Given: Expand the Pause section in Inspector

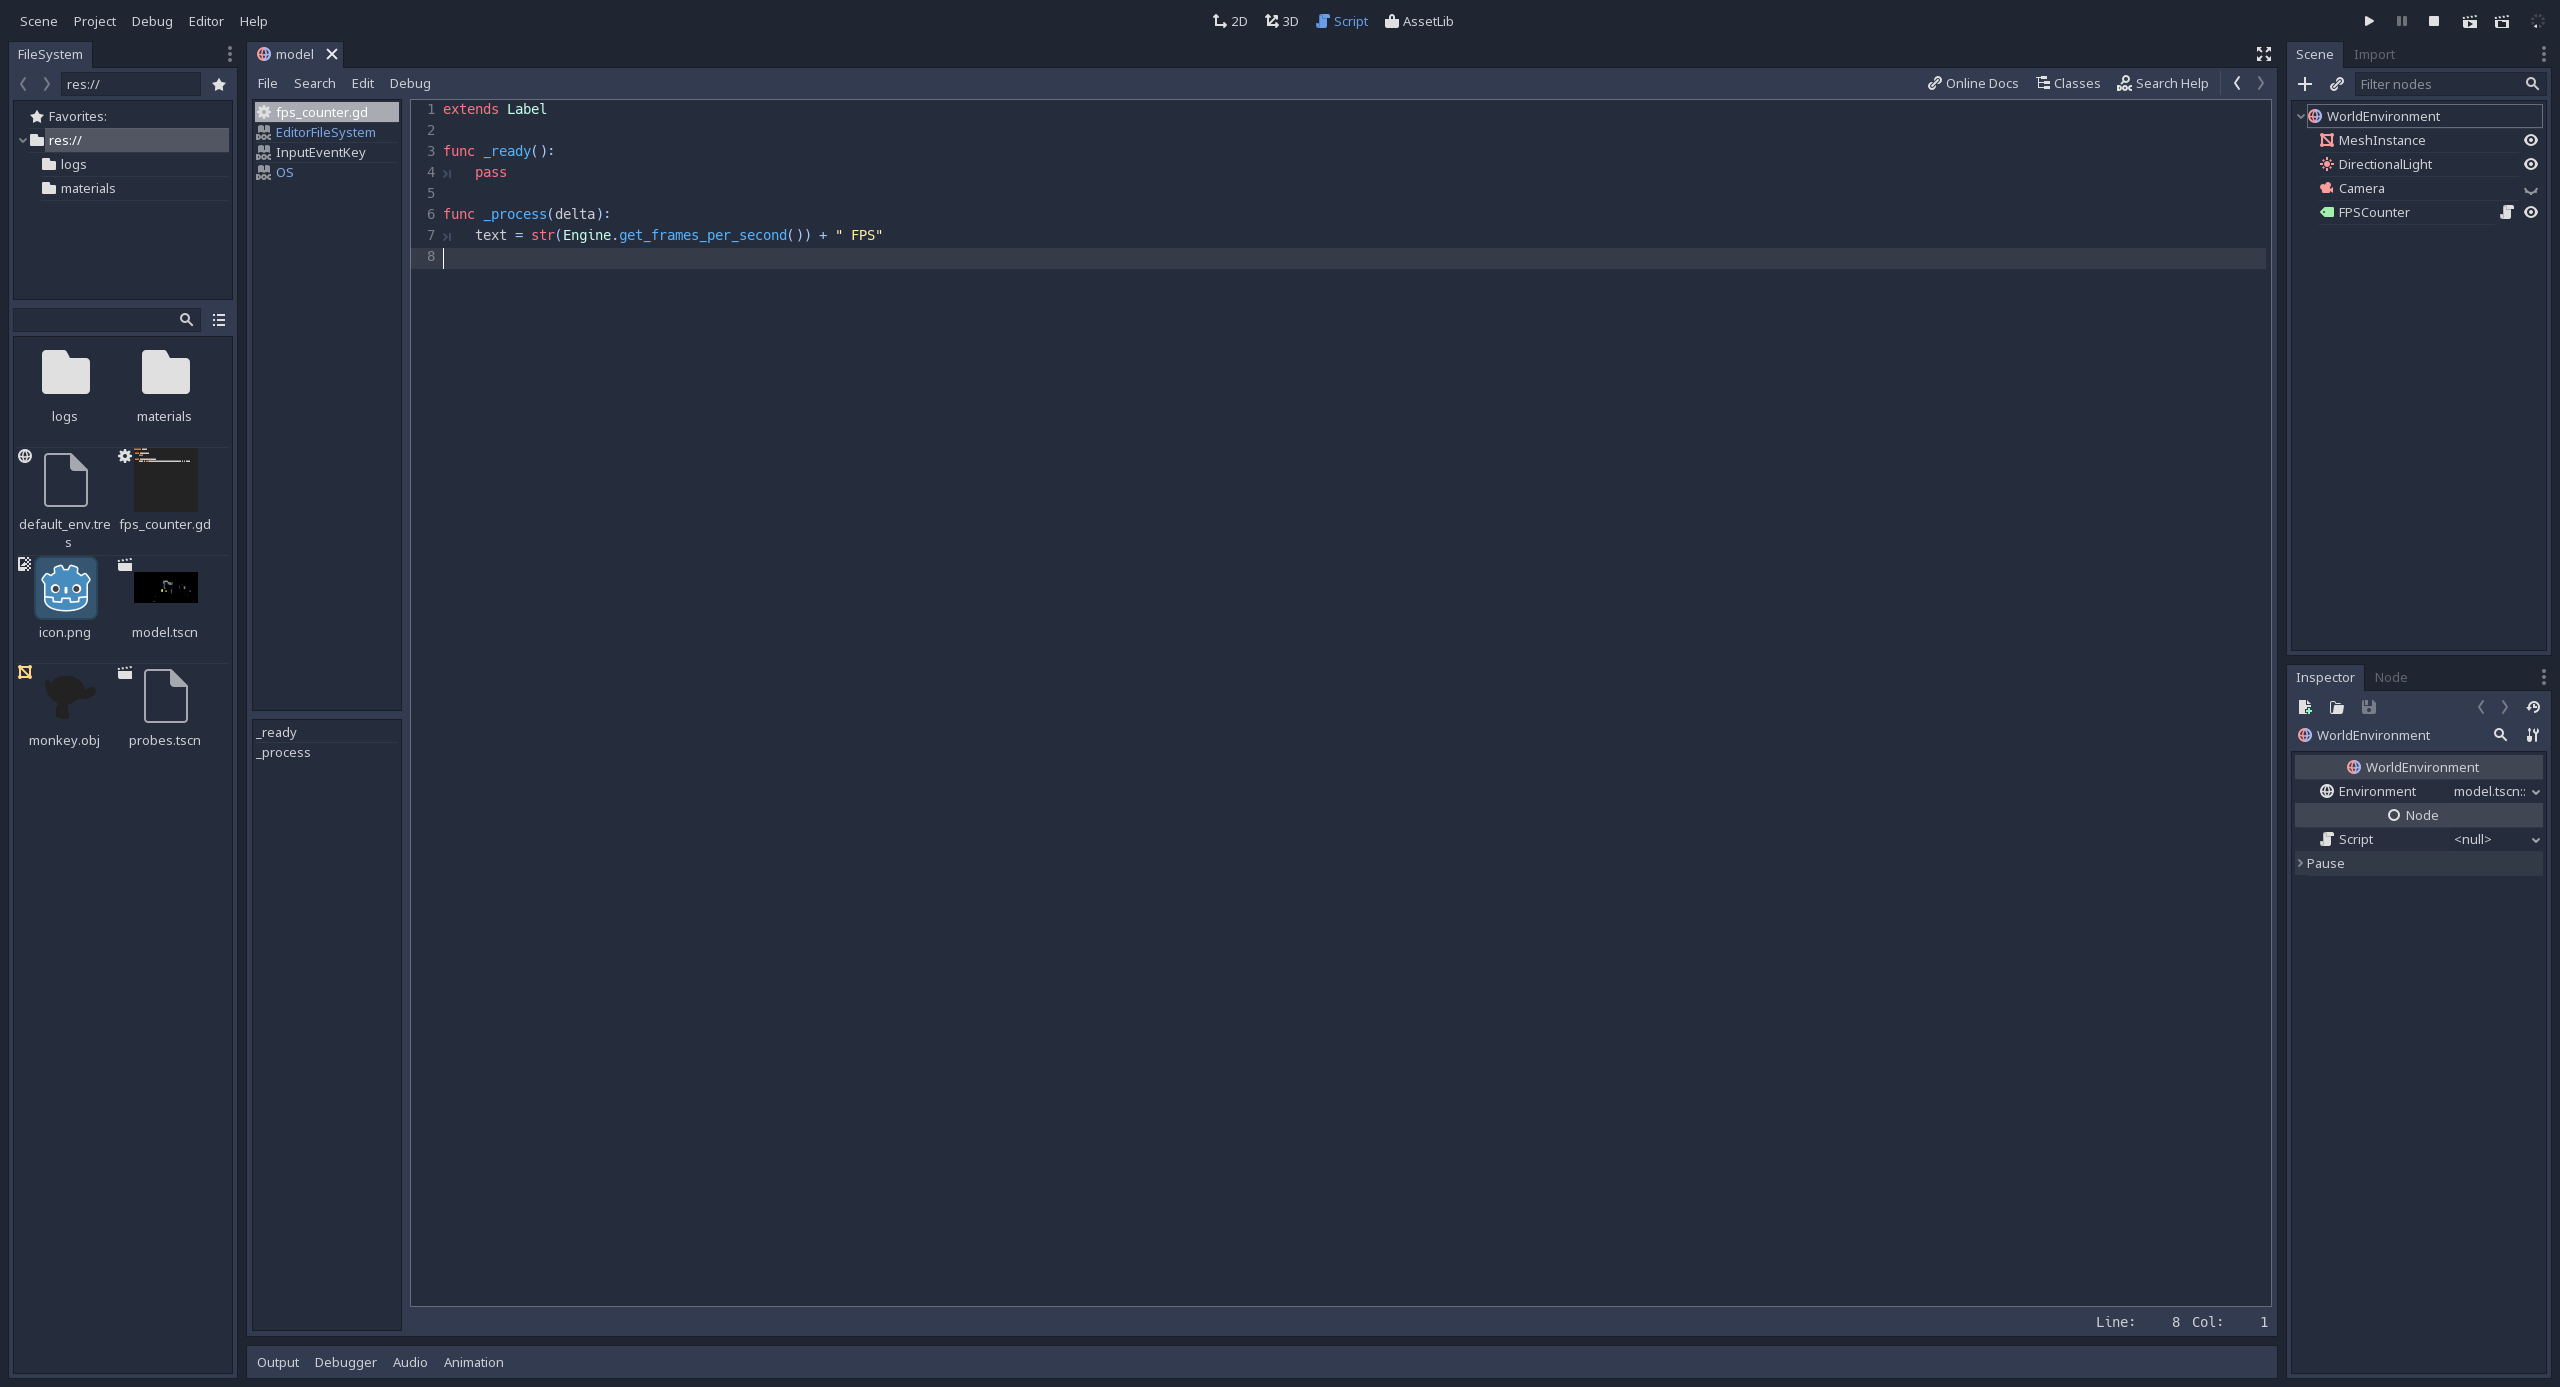Looking at the screenshot, I should (x=2303, y=862).
